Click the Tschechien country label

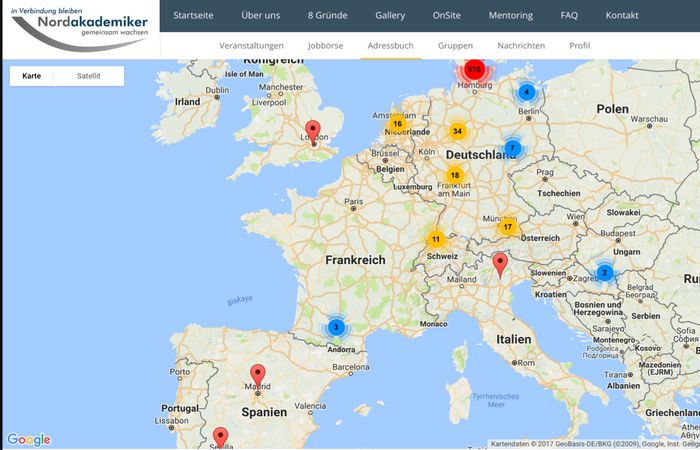[x=558, y=193]
